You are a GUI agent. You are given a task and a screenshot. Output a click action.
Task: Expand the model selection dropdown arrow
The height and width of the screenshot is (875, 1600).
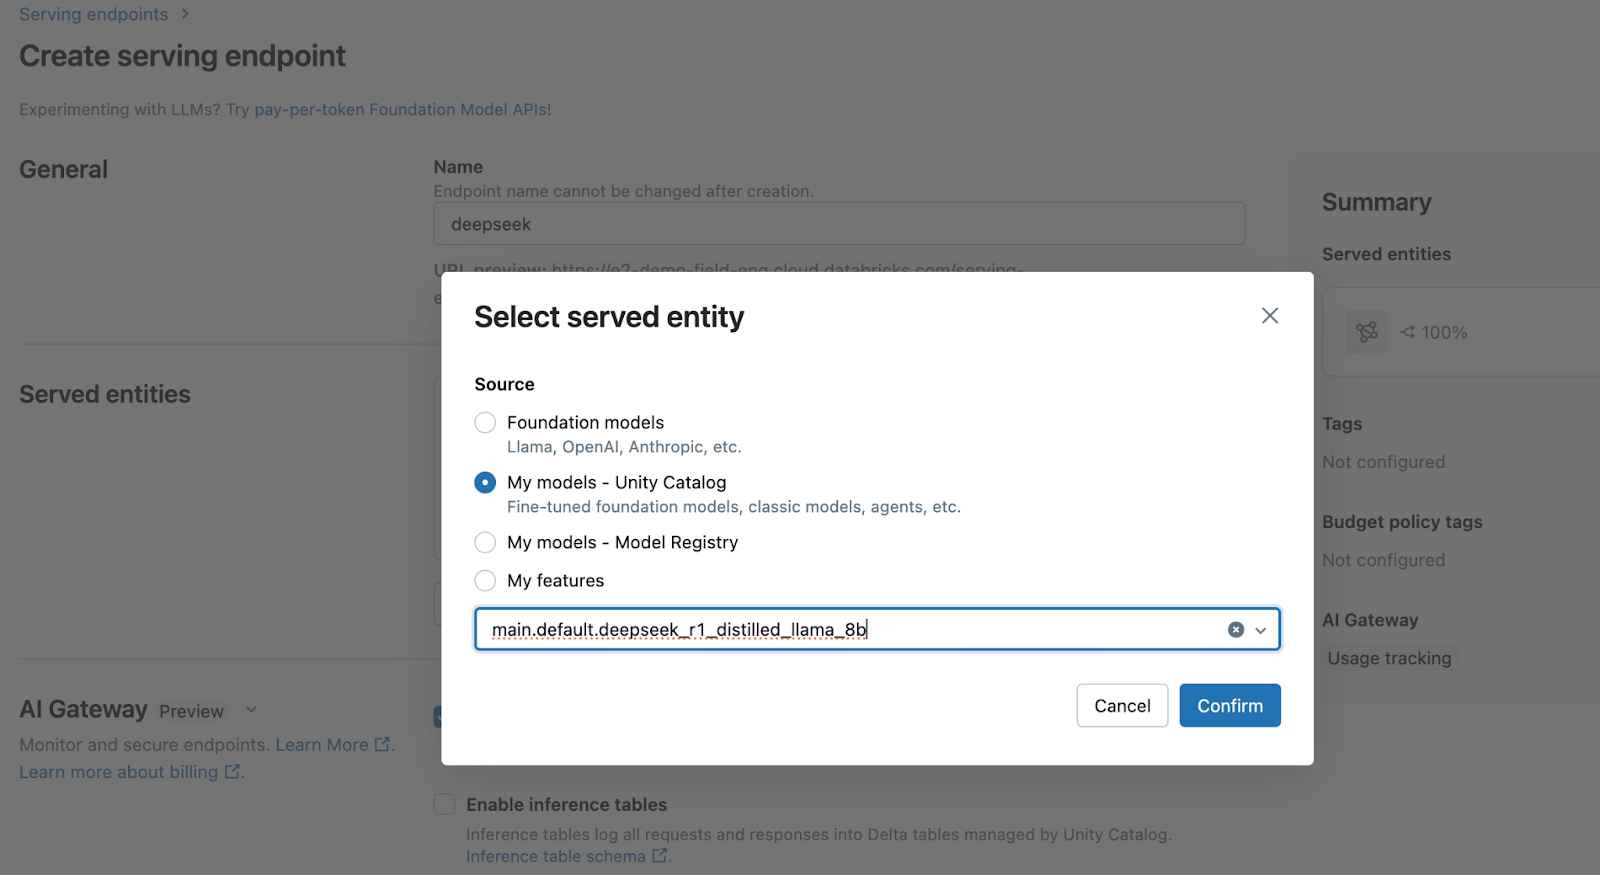[1261, 630]
